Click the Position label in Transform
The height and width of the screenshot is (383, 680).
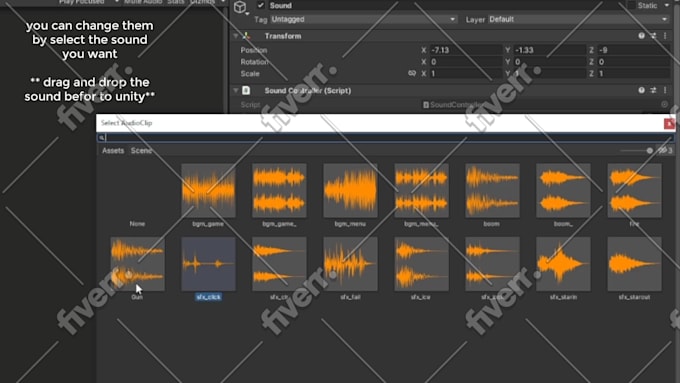pos(254,50)
